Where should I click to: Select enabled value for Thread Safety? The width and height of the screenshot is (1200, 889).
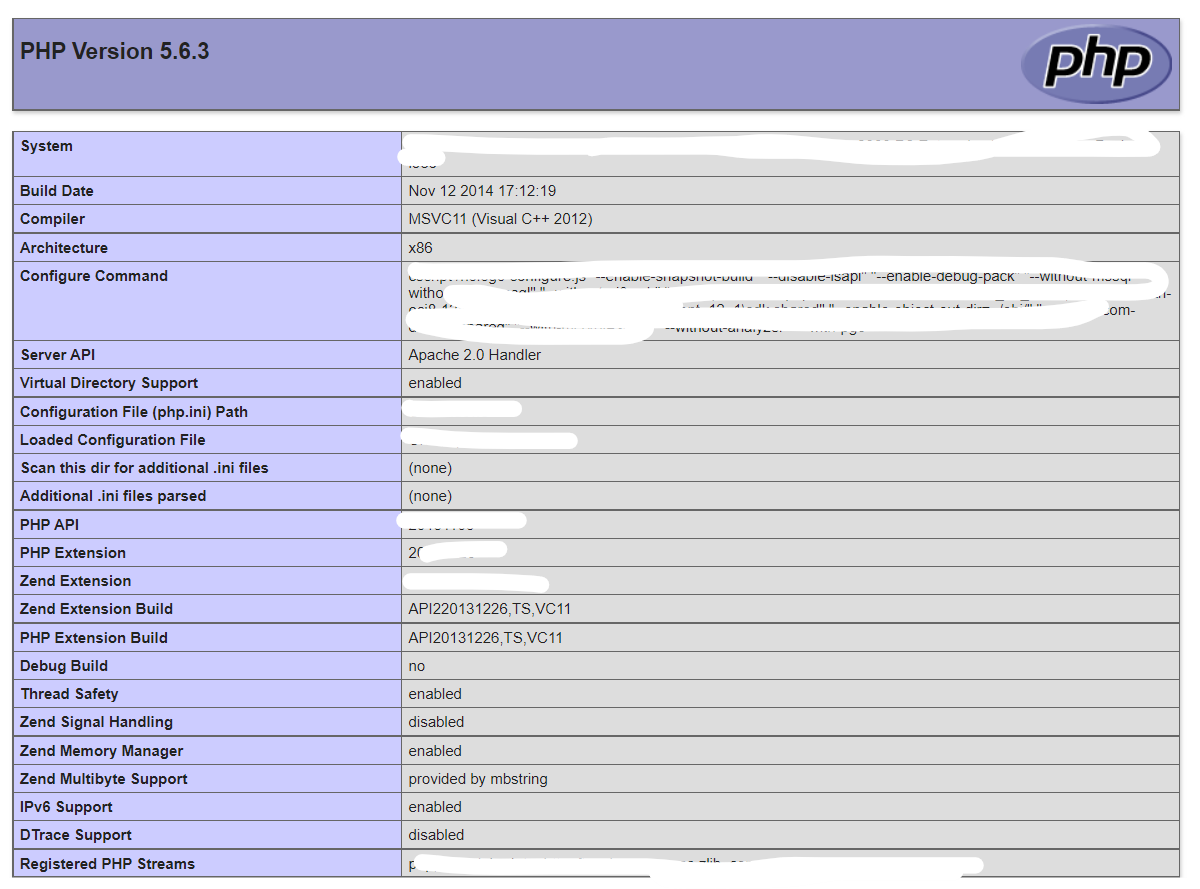click(x=435, y=694)
